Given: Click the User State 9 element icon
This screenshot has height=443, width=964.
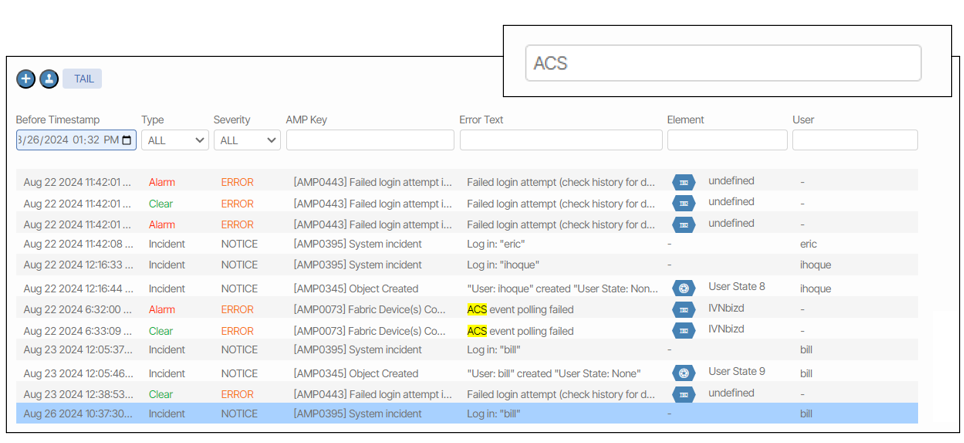Looking at the screenshot, I should [x=683, y=374].
